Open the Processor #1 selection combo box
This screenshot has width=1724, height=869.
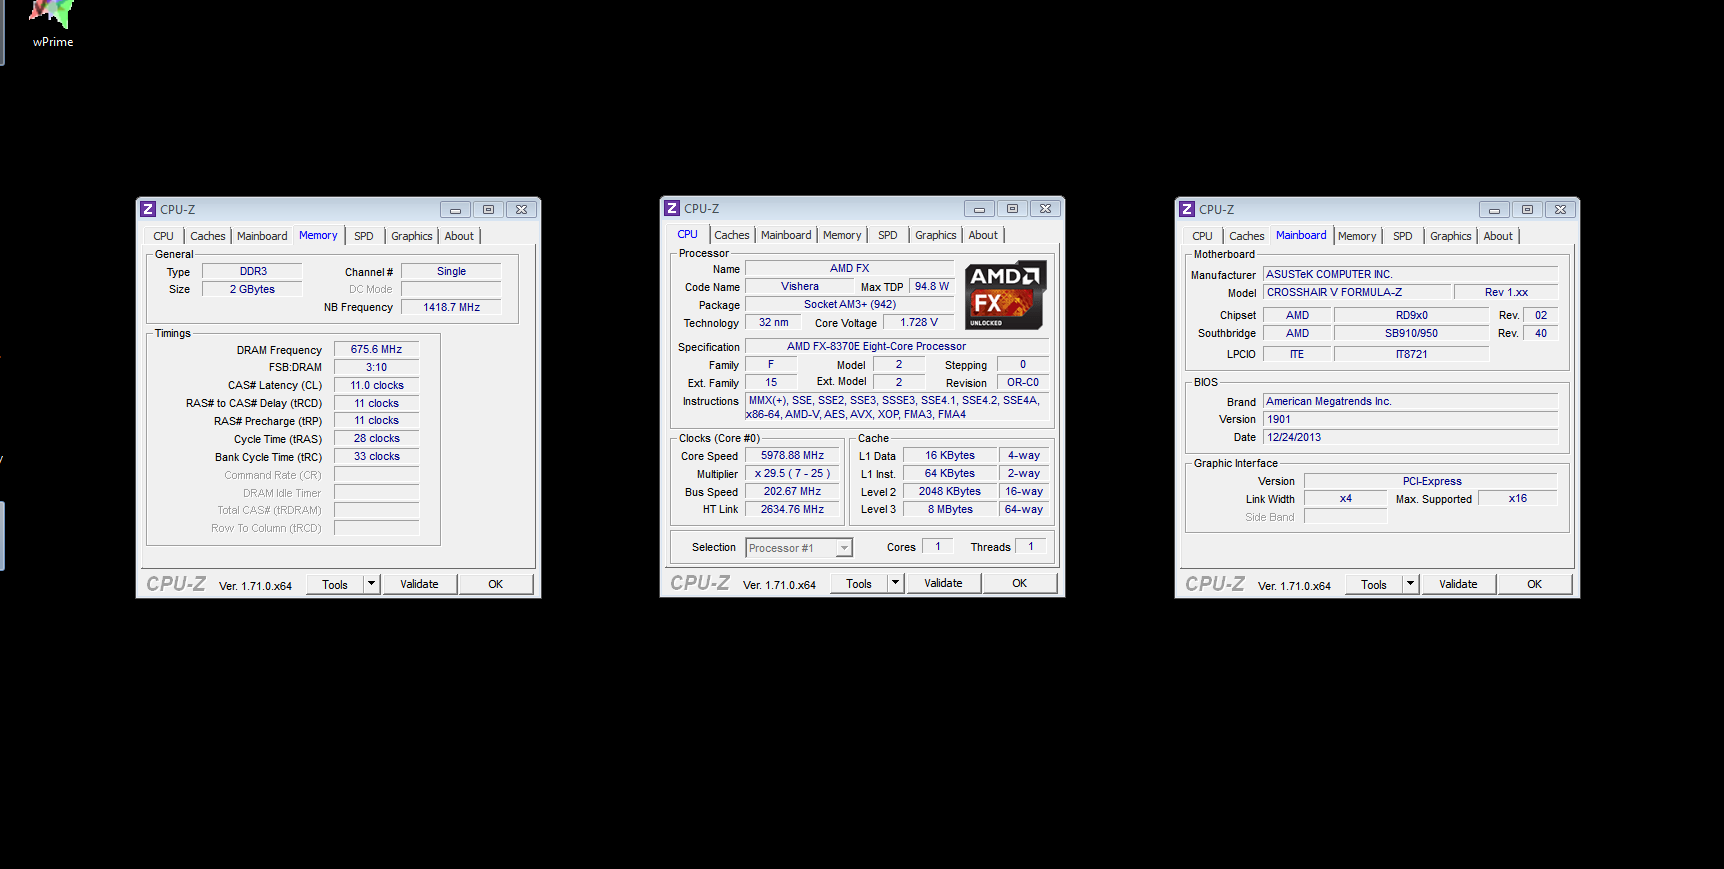799,548
